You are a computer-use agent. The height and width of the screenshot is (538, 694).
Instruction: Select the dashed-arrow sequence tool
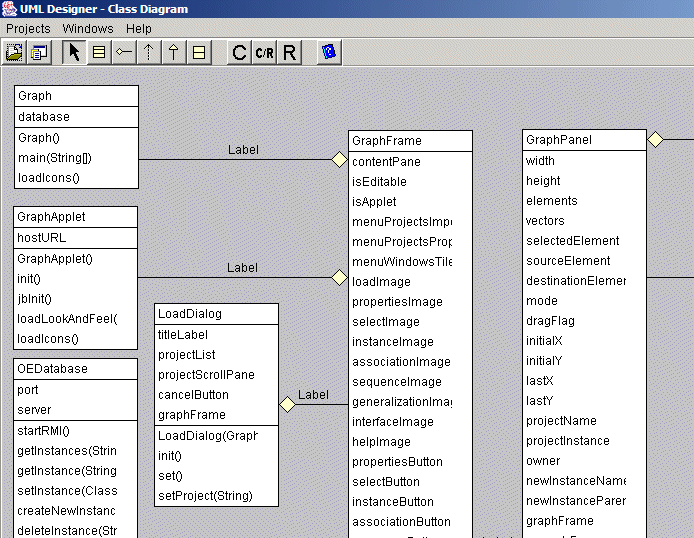149,53
